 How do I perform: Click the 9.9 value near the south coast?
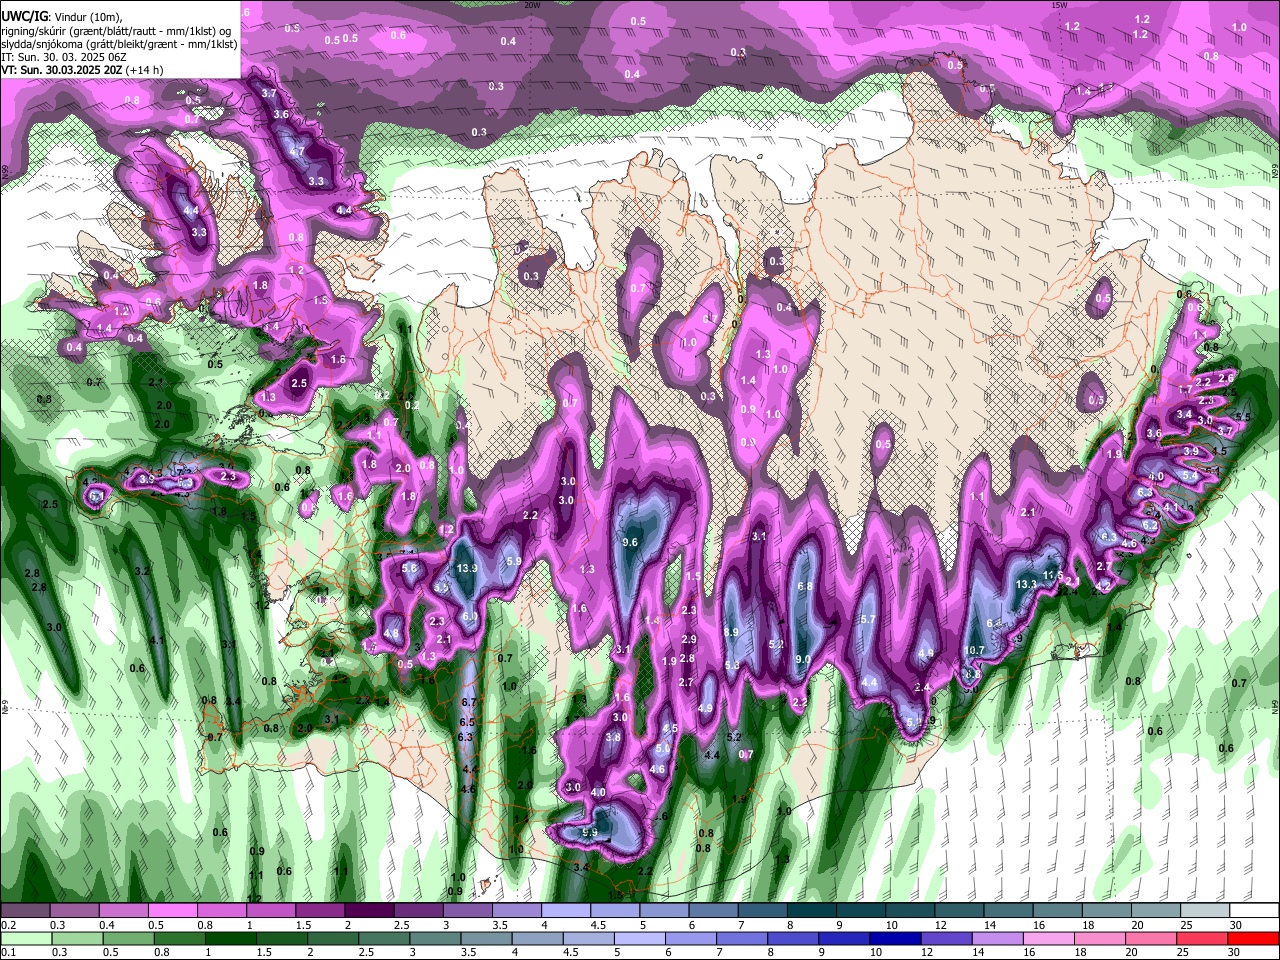coord(589,833)
